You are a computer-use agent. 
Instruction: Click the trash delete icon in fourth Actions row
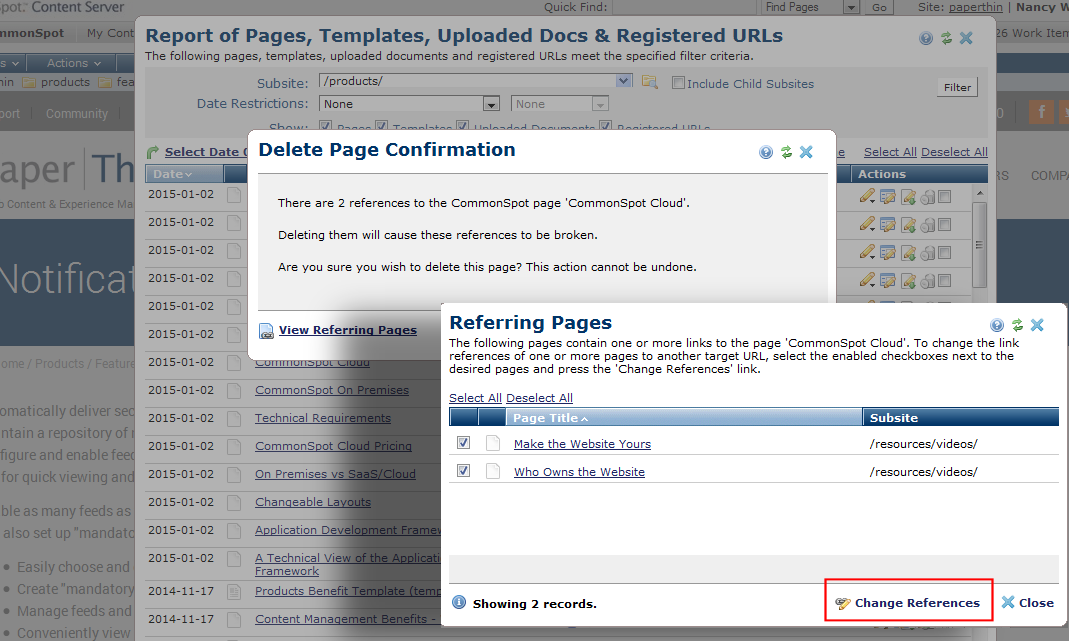pyautogui.click(x=927, y=281)
